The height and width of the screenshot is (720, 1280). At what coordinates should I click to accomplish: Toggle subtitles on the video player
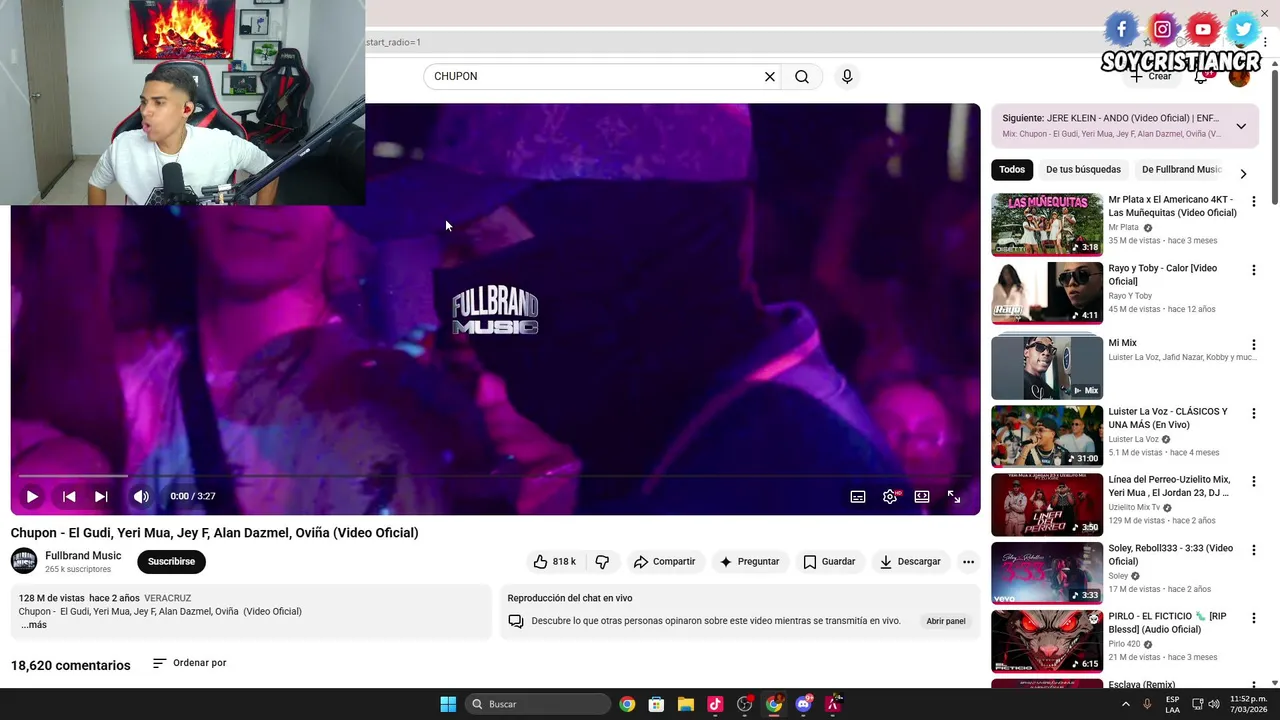pos(858,496)
